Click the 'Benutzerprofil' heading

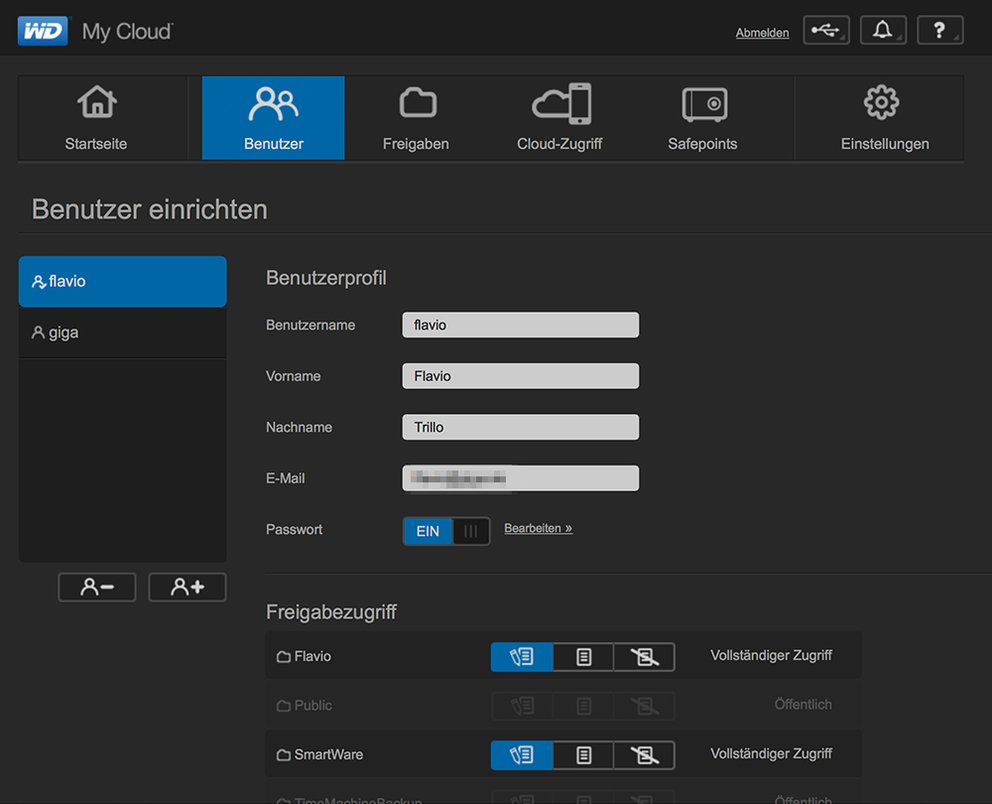pos(326,278)
